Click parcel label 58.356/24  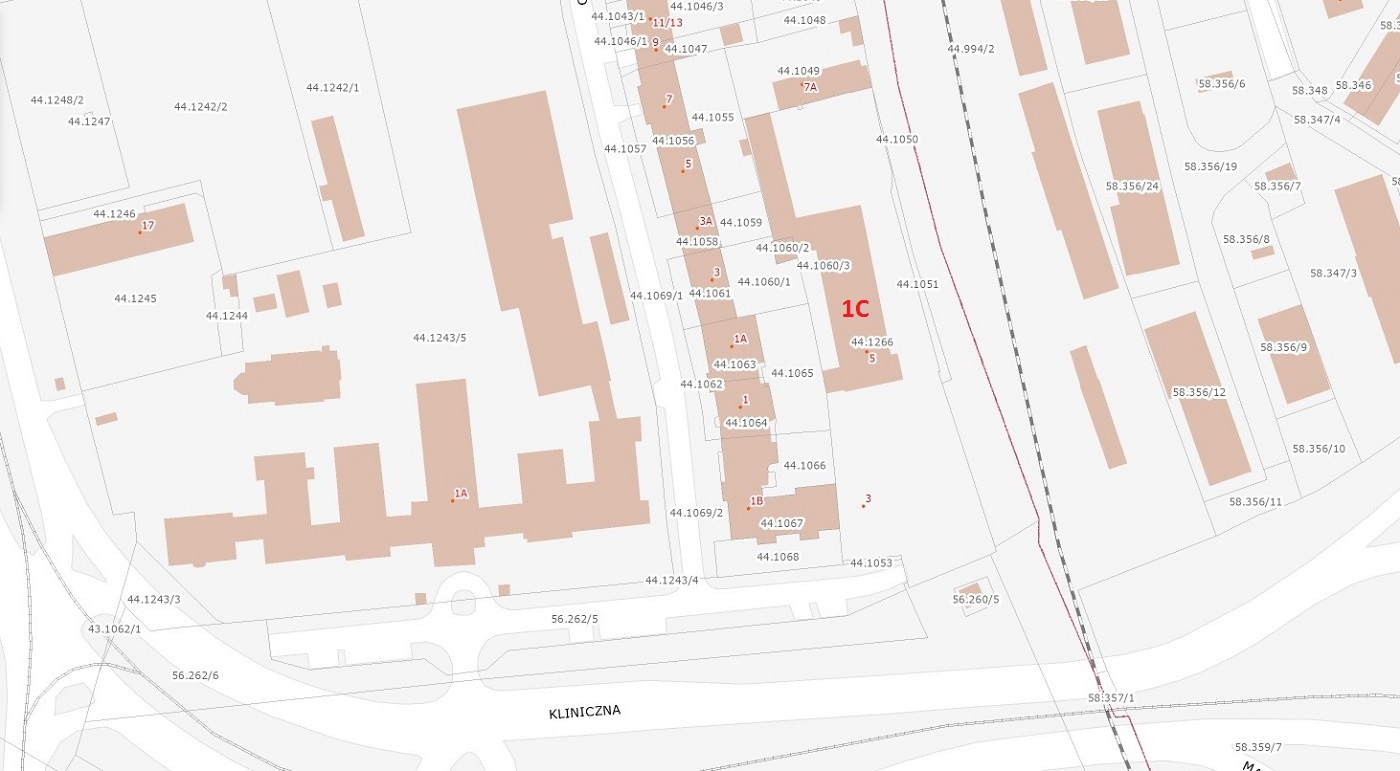tap(1132, 187)
